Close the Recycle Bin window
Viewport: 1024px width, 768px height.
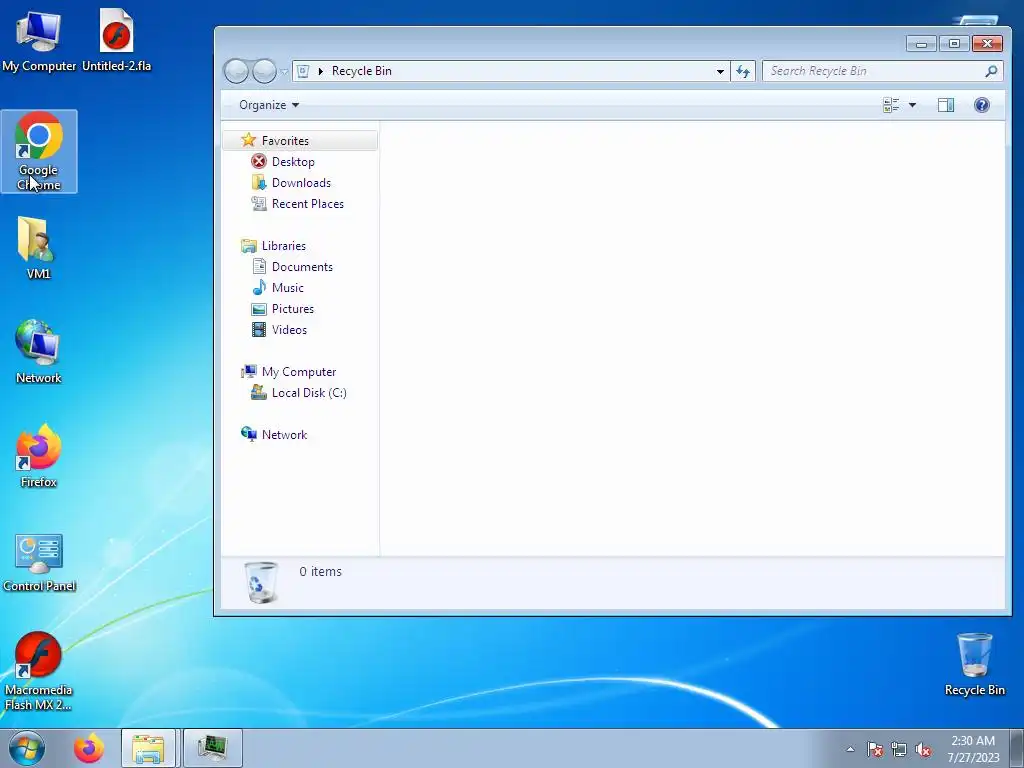[x=987, y=44]
